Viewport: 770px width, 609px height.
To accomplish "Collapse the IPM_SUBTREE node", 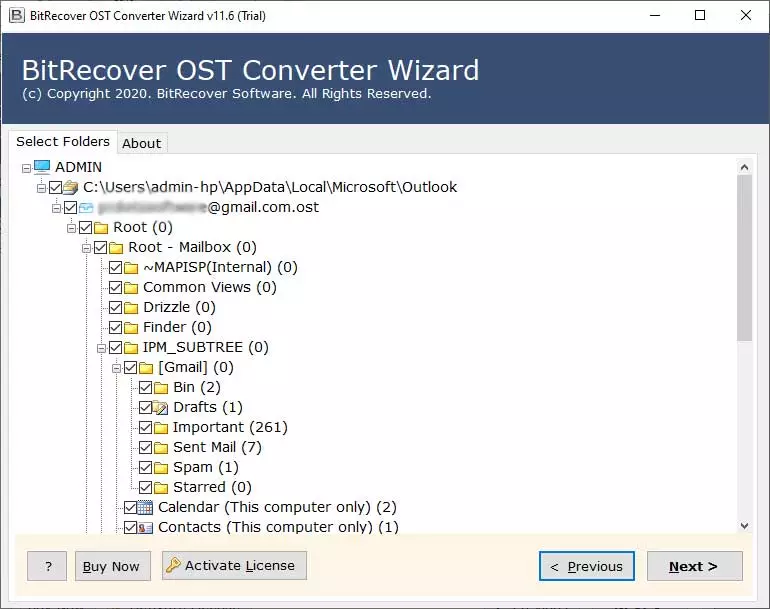I will pos(102,348).
